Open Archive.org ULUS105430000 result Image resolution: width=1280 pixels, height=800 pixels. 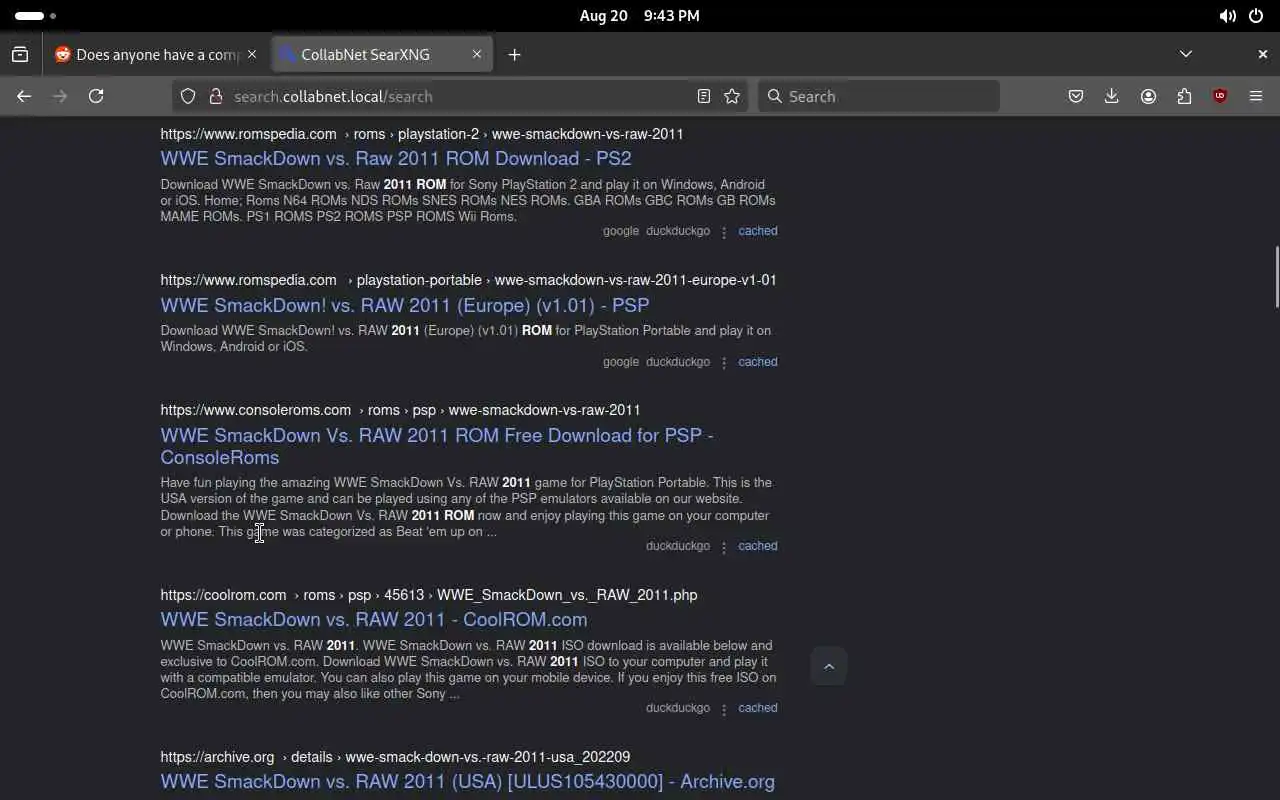pyautogui.click(x=468, y=781)
